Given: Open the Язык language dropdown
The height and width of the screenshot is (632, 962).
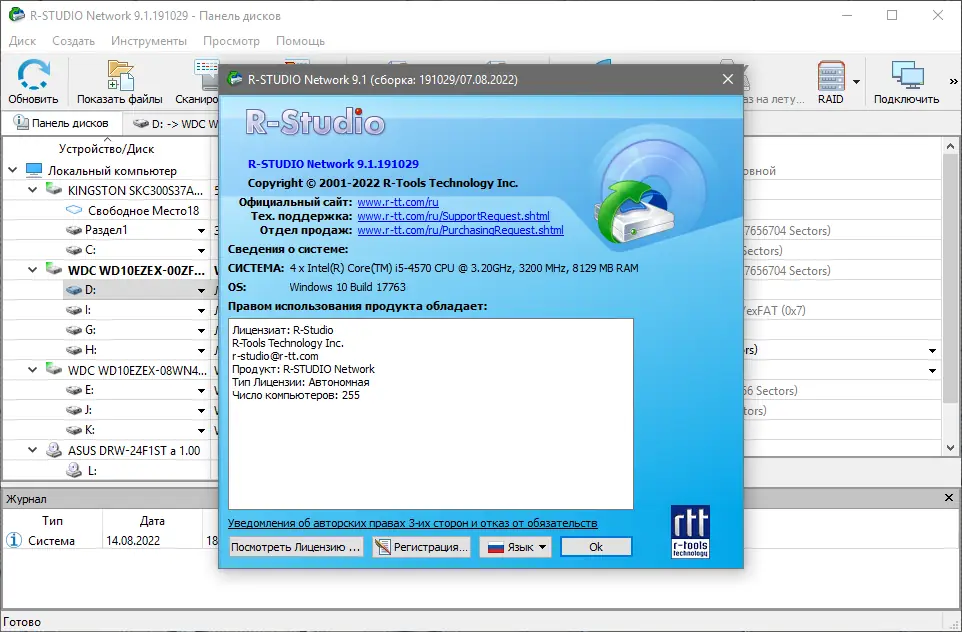Looking at the screenshot, I should click(514, 546).
